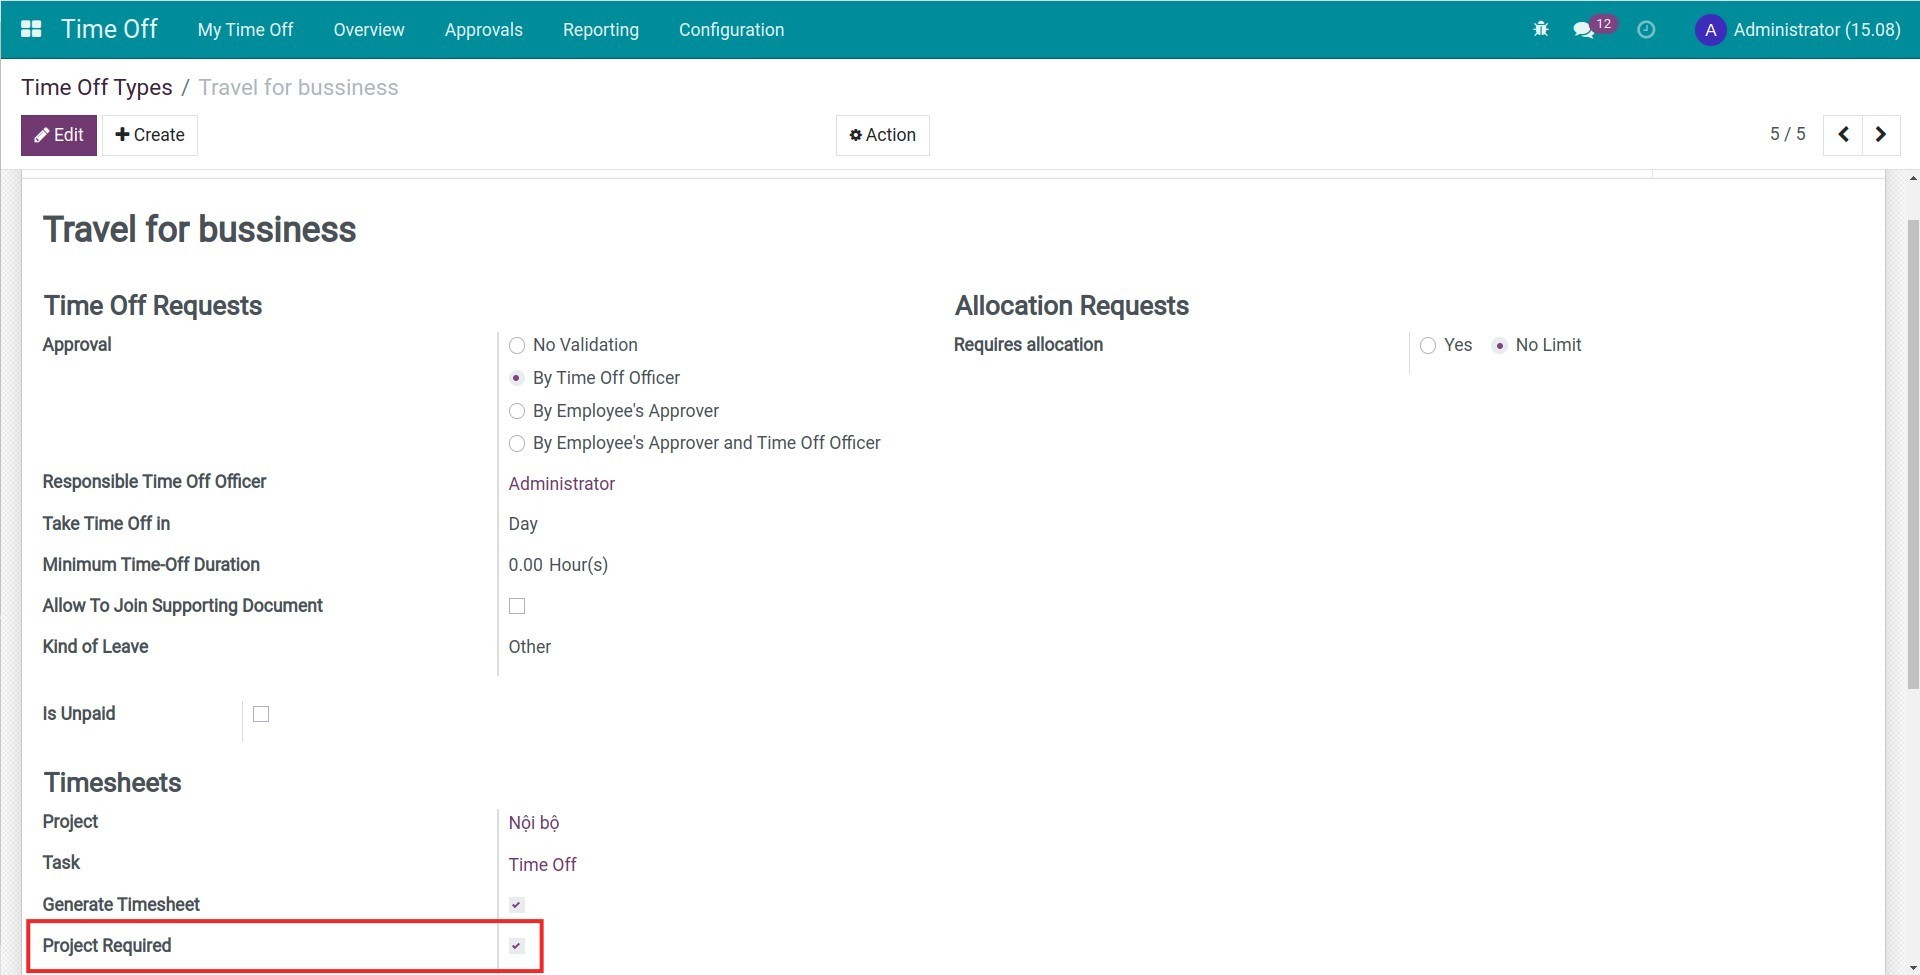Image resolution: width=1920 pixels, height=975 pixels.
Task: Open the activities clock icon
Action: [x=1646, y=29]
